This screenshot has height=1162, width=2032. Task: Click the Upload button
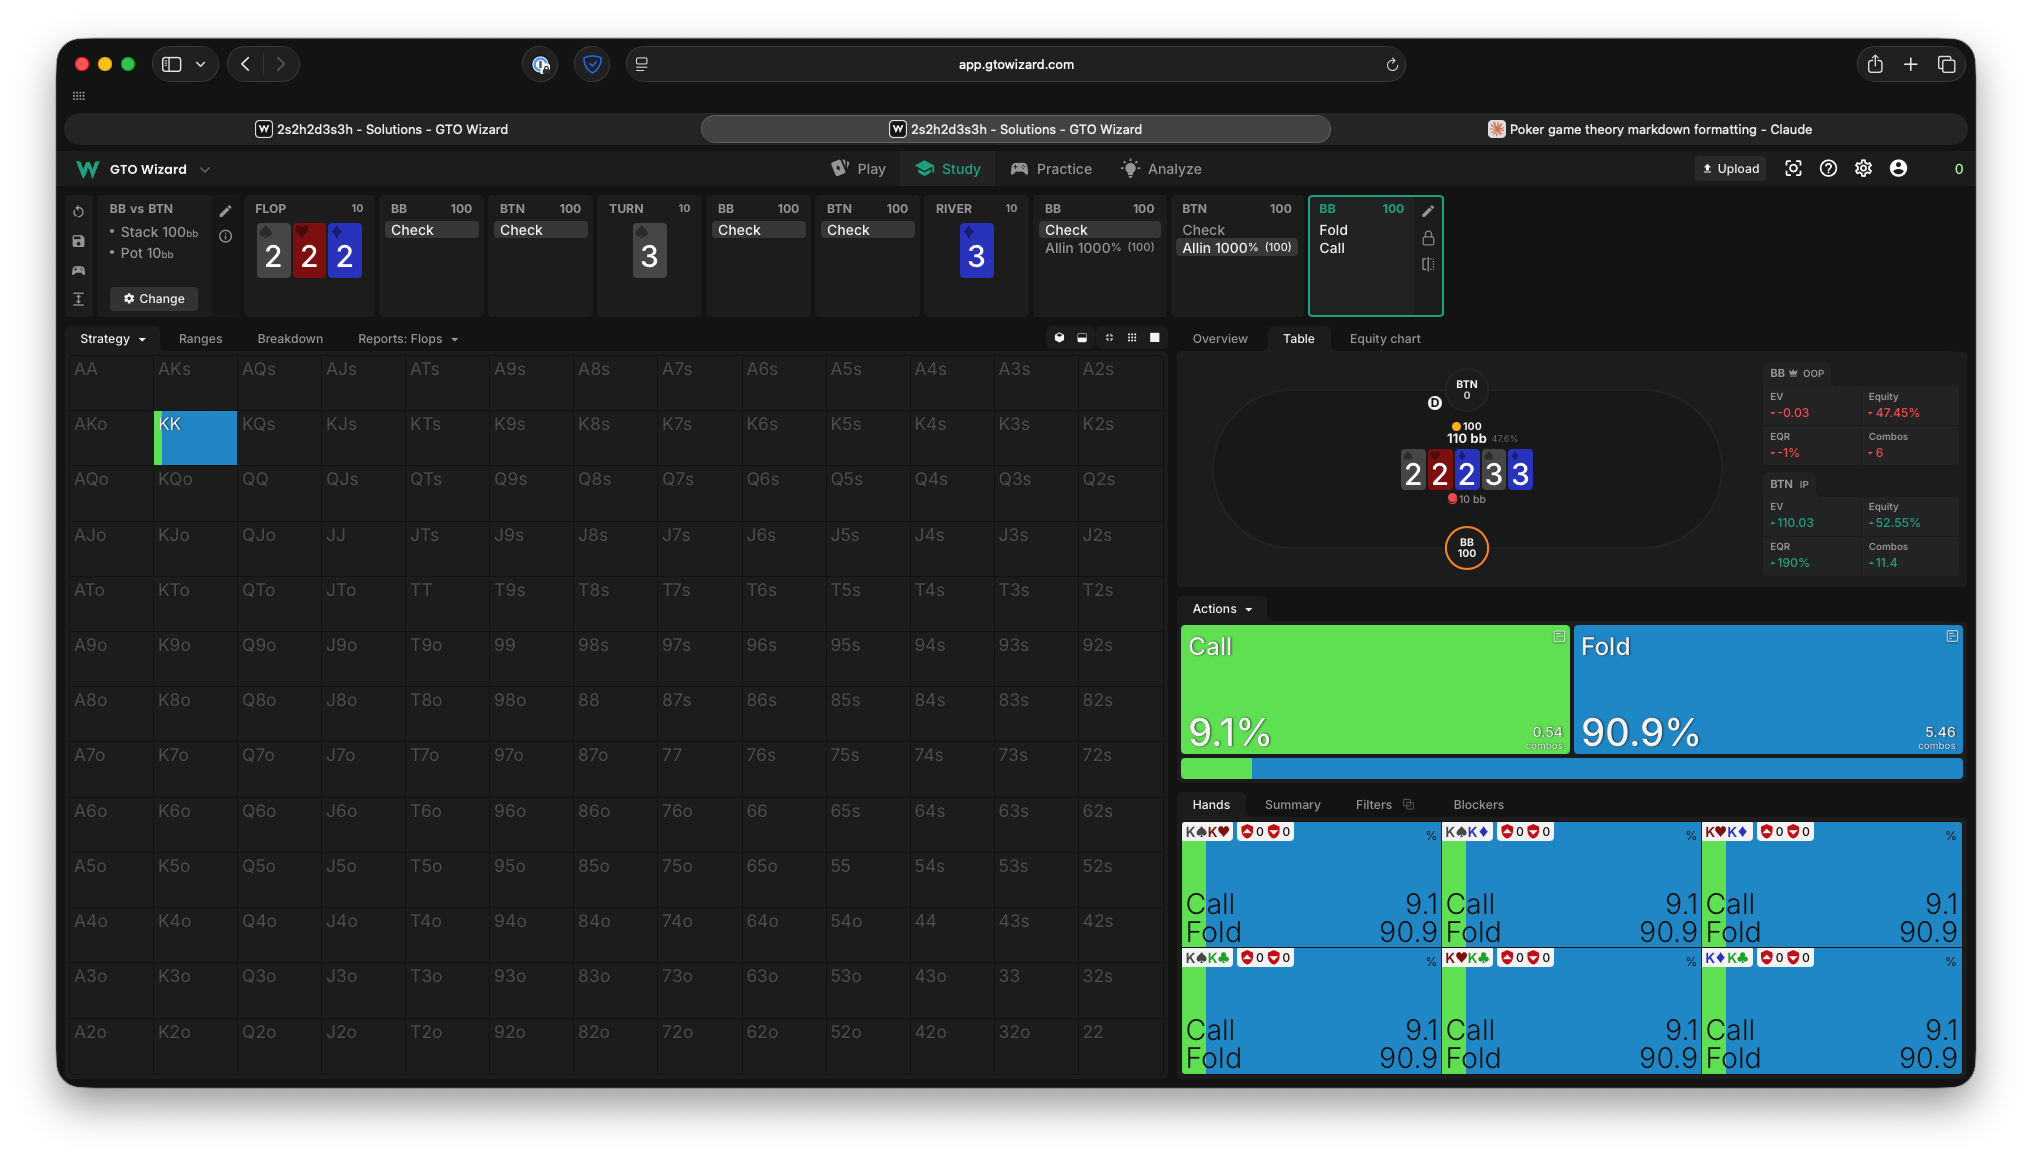pyautogui.click(x=1731, y=169)
